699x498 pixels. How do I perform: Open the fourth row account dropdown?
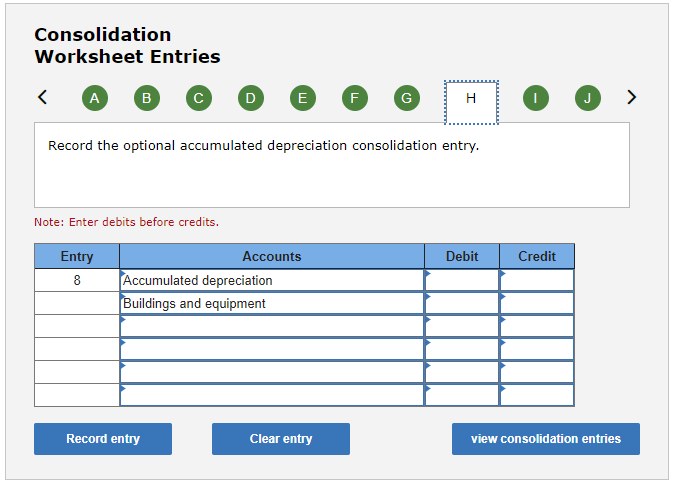tap(272, 350)
